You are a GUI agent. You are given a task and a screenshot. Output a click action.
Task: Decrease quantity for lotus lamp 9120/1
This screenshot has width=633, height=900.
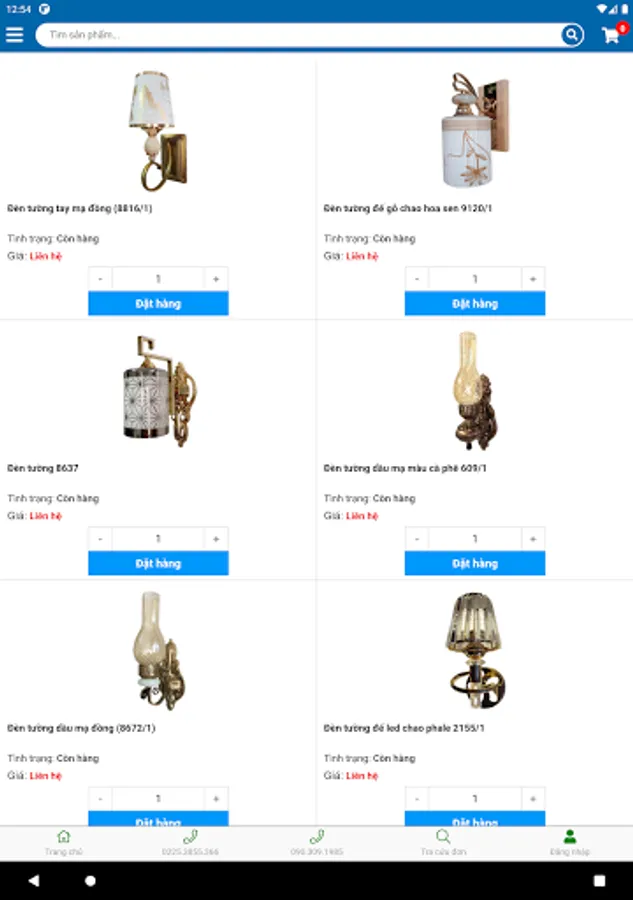pos(417,279)
